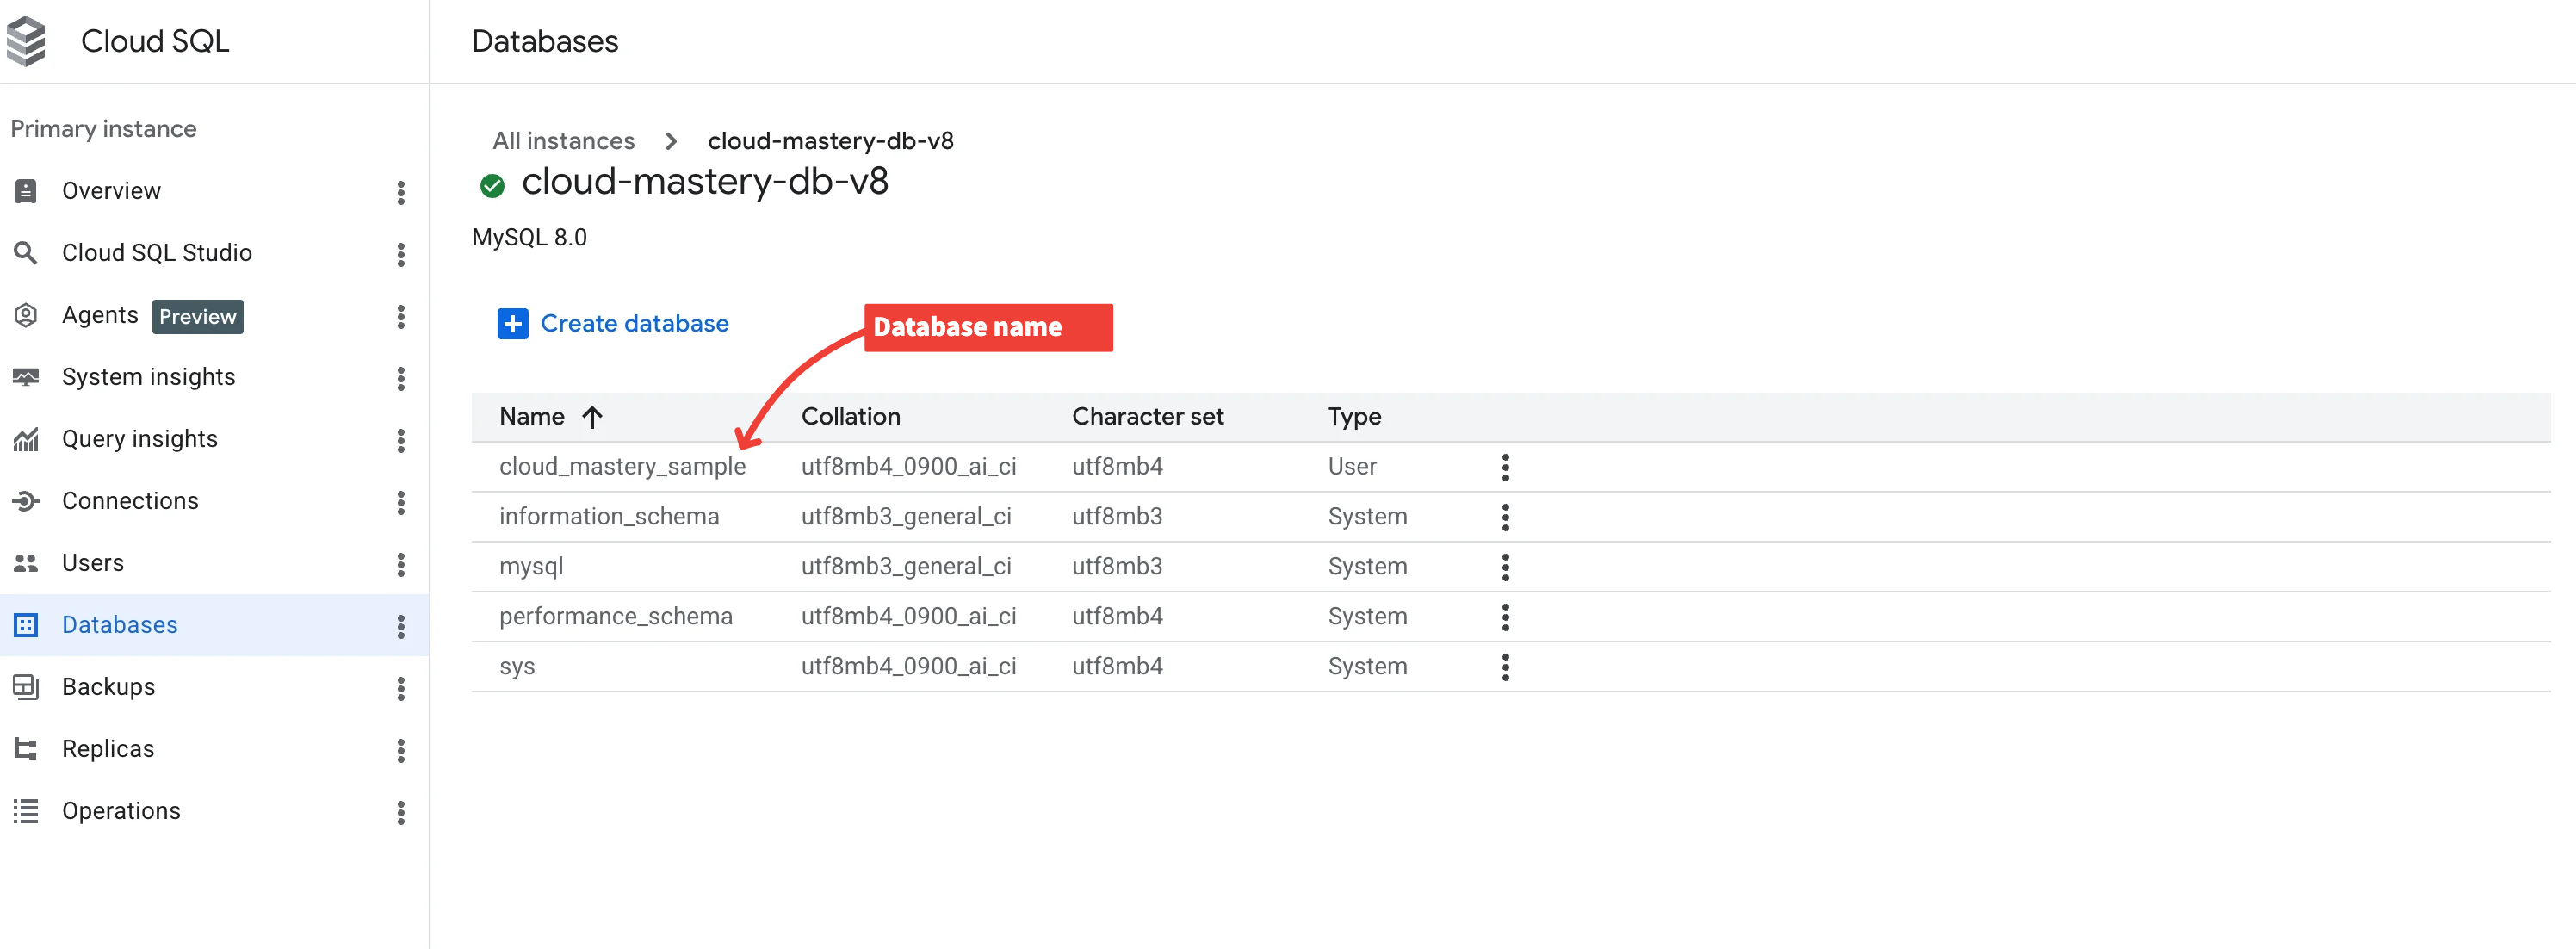
Task: Click the Cloud SQL product title
Action: point(155,41)
